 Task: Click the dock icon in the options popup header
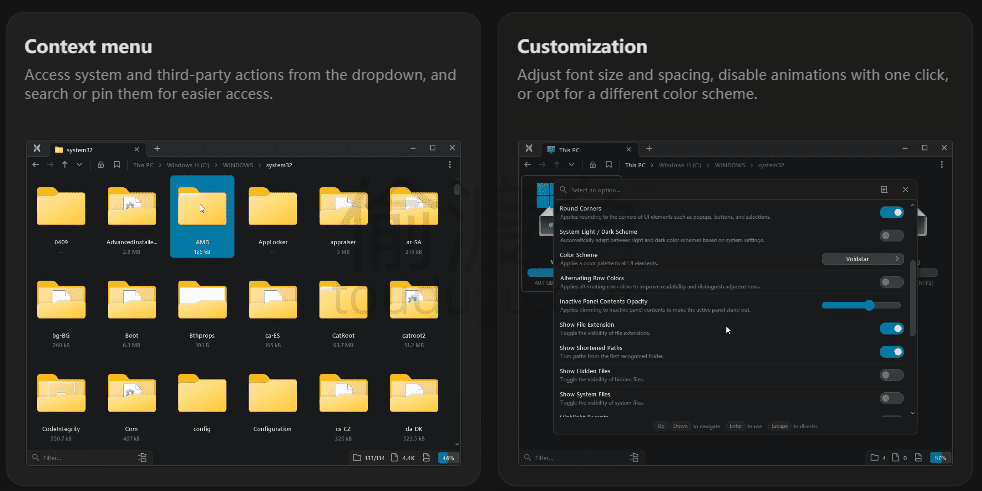(x=884, y=190)
